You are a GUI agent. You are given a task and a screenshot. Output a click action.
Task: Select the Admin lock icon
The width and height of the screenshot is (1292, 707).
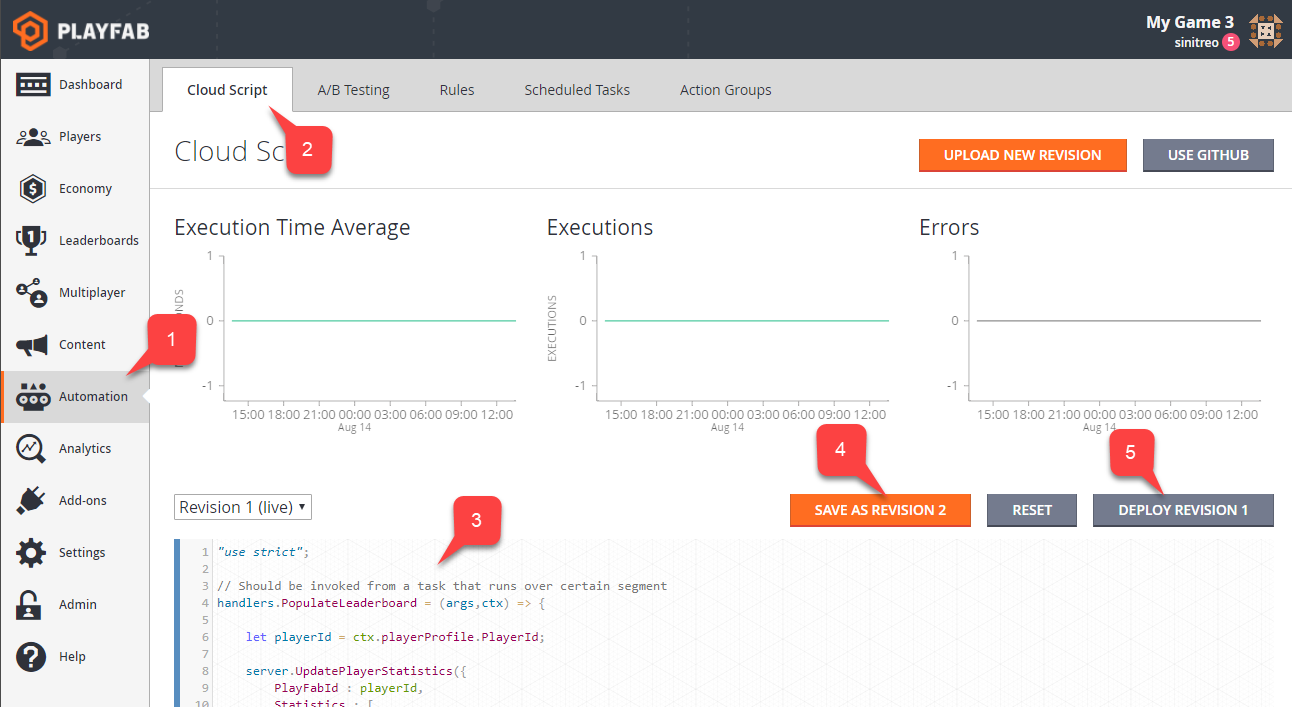coord(33,604)
